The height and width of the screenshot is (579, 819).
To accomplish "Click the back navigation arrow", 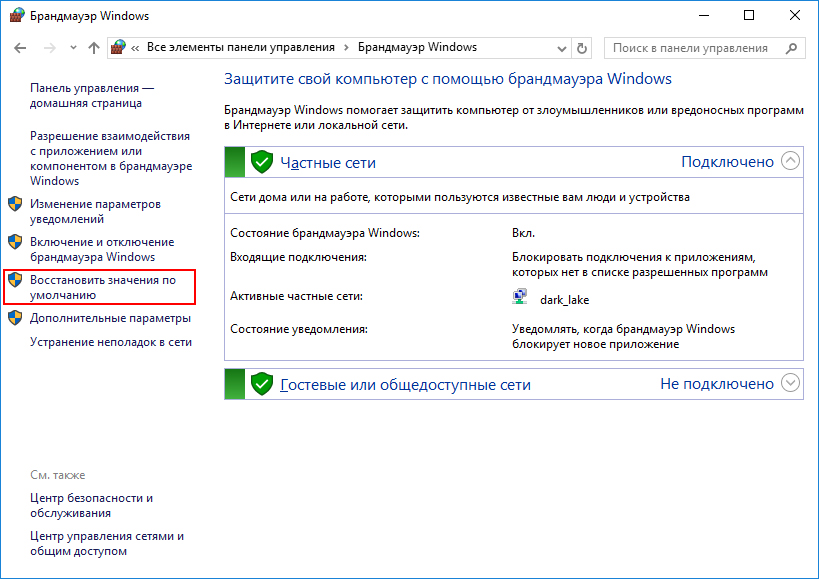I will coord(20,48).
